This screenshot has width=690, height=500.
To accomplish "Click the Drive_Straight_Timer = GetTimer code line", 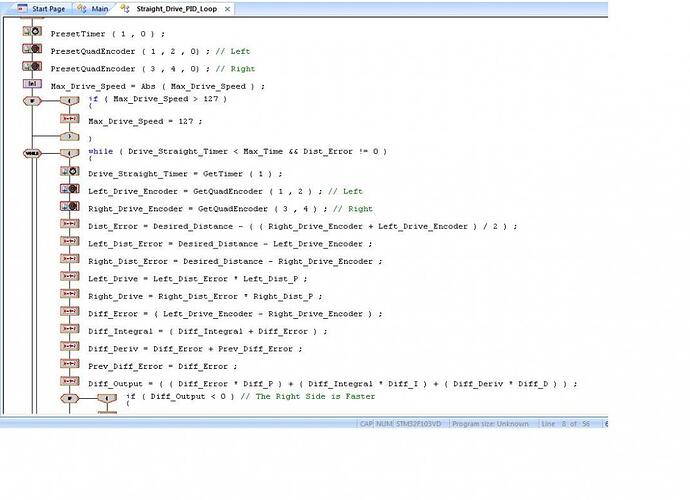I will pos(185,174).
